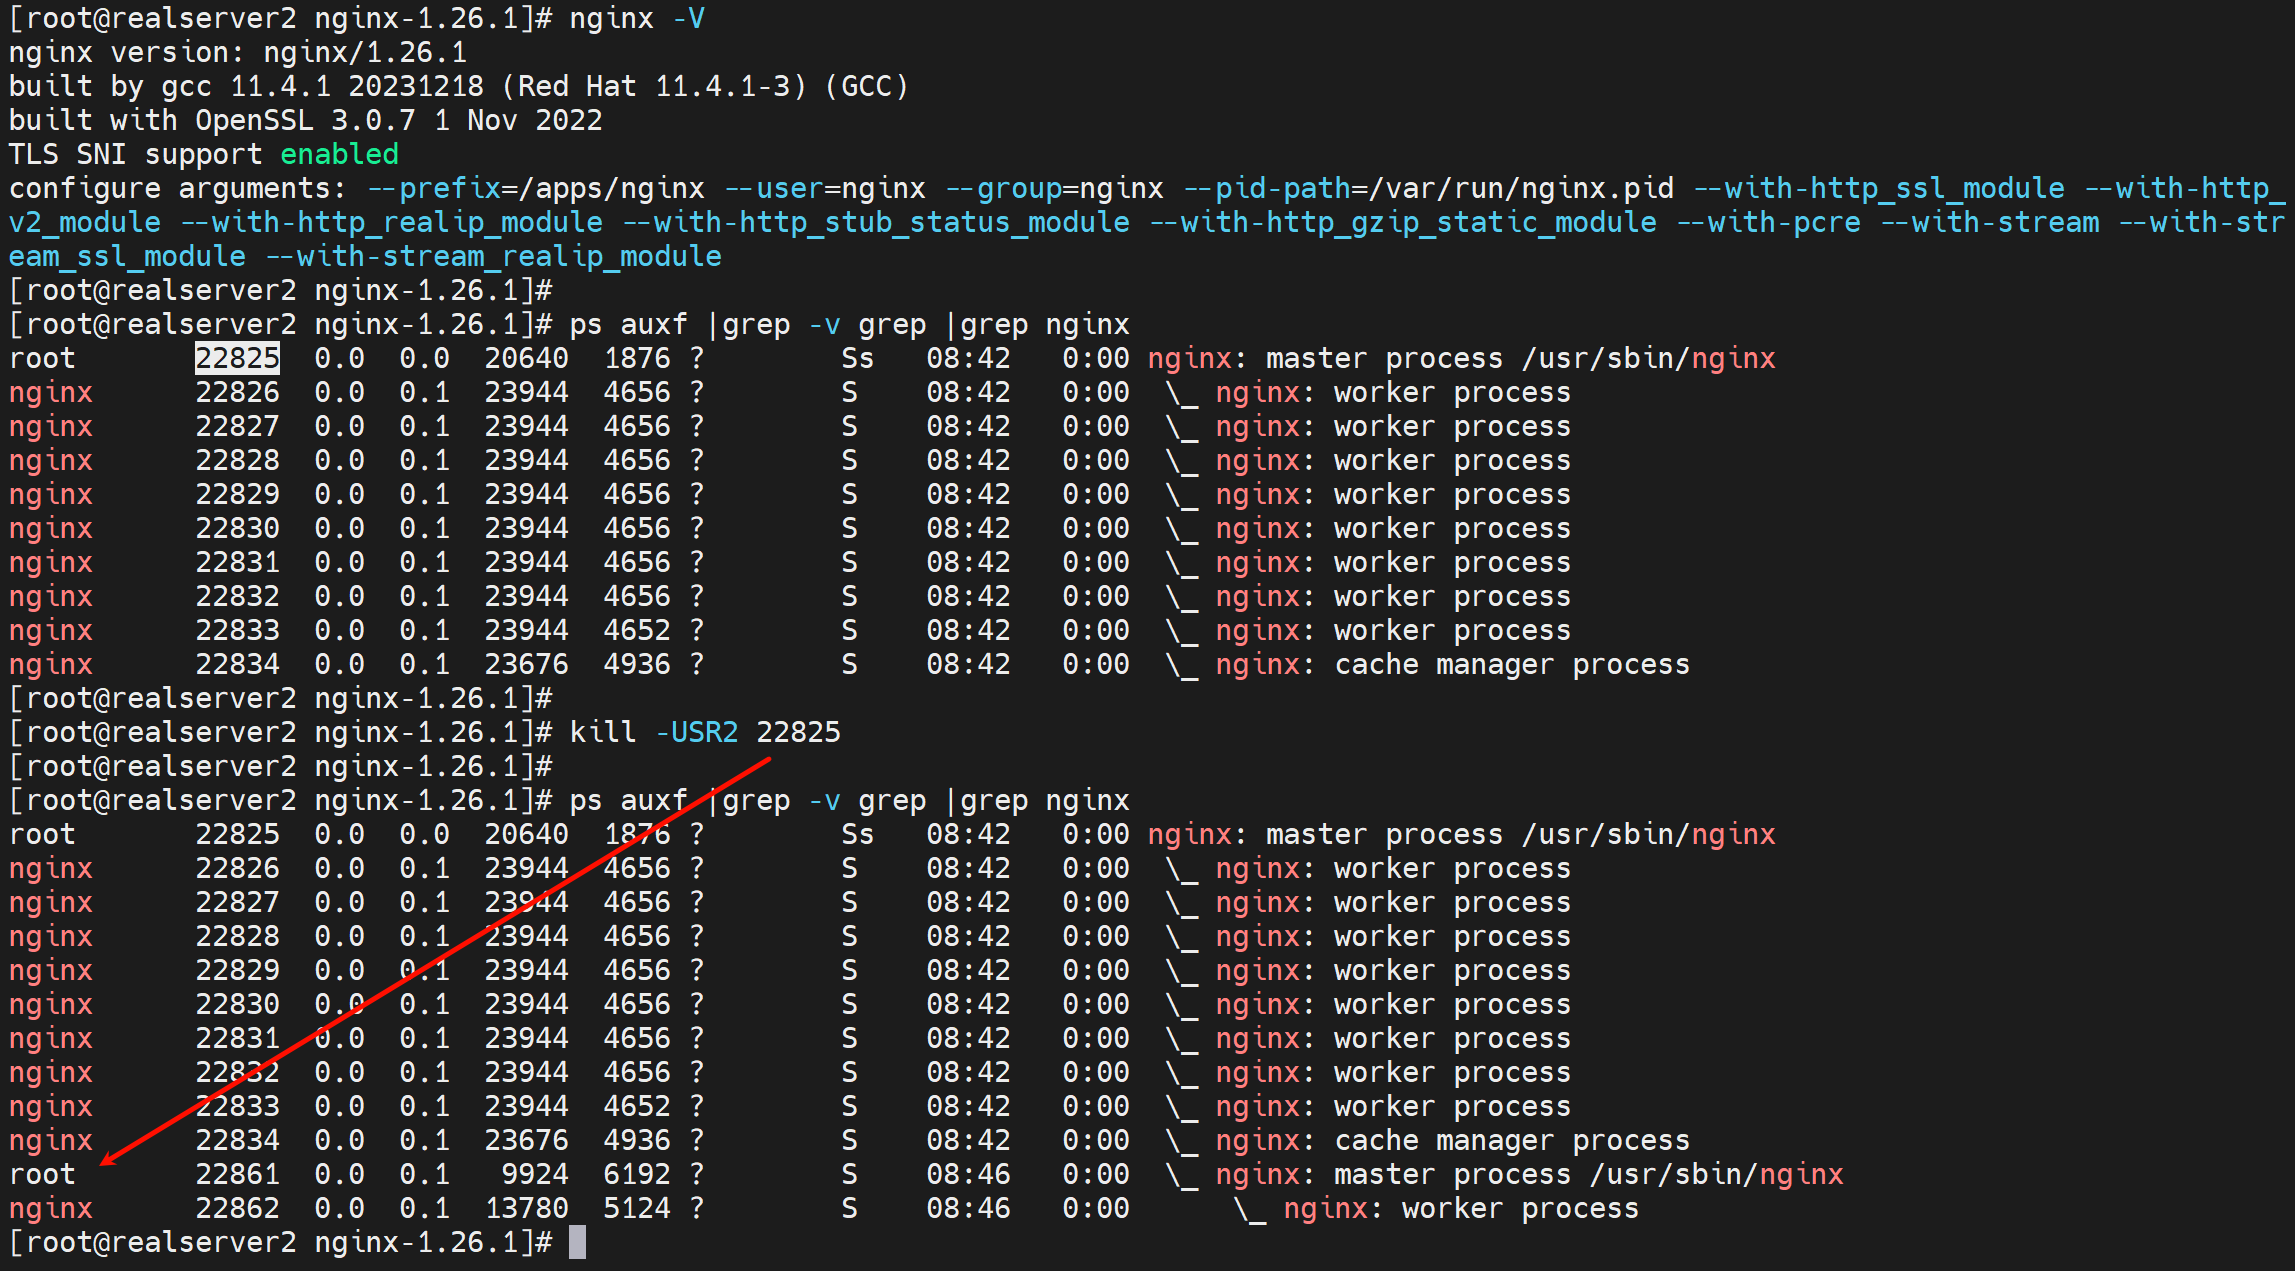Click the 'kill -USR2 22825' command
Viewport: 2295px width, 1271px height.
pos(704,732)
